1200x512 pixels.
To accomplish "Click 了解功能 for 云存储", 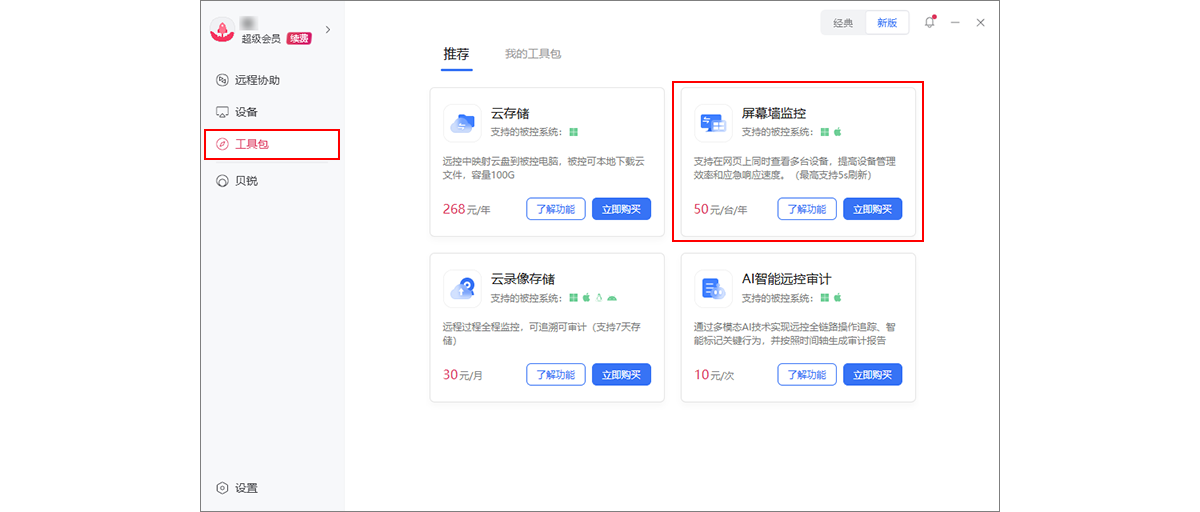I will [x=555, y=209].
